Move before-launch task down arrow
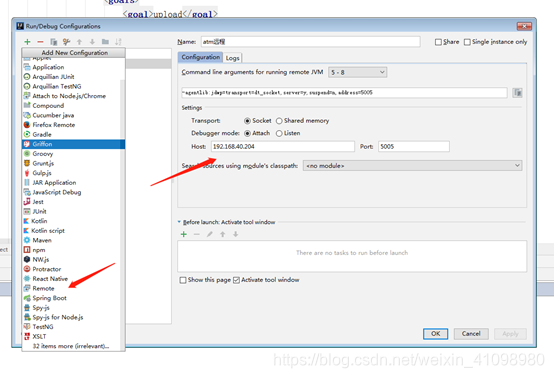The image size is (554, 378). [x=236, y=234]
